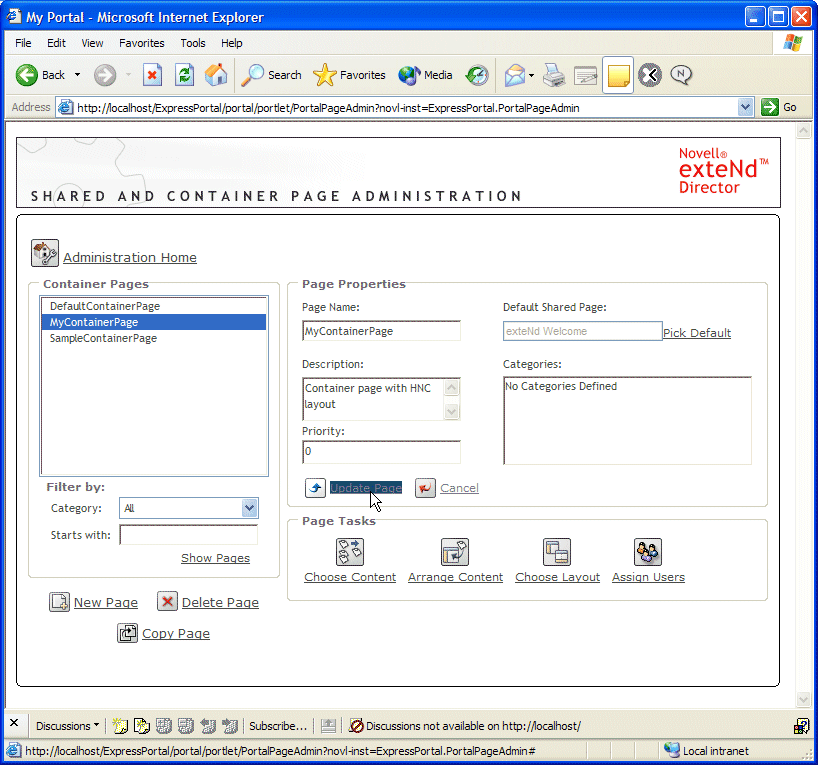
Task: Click the blue Update Page arrow icon
Action: pyautogui.click(x=315, y=487)
